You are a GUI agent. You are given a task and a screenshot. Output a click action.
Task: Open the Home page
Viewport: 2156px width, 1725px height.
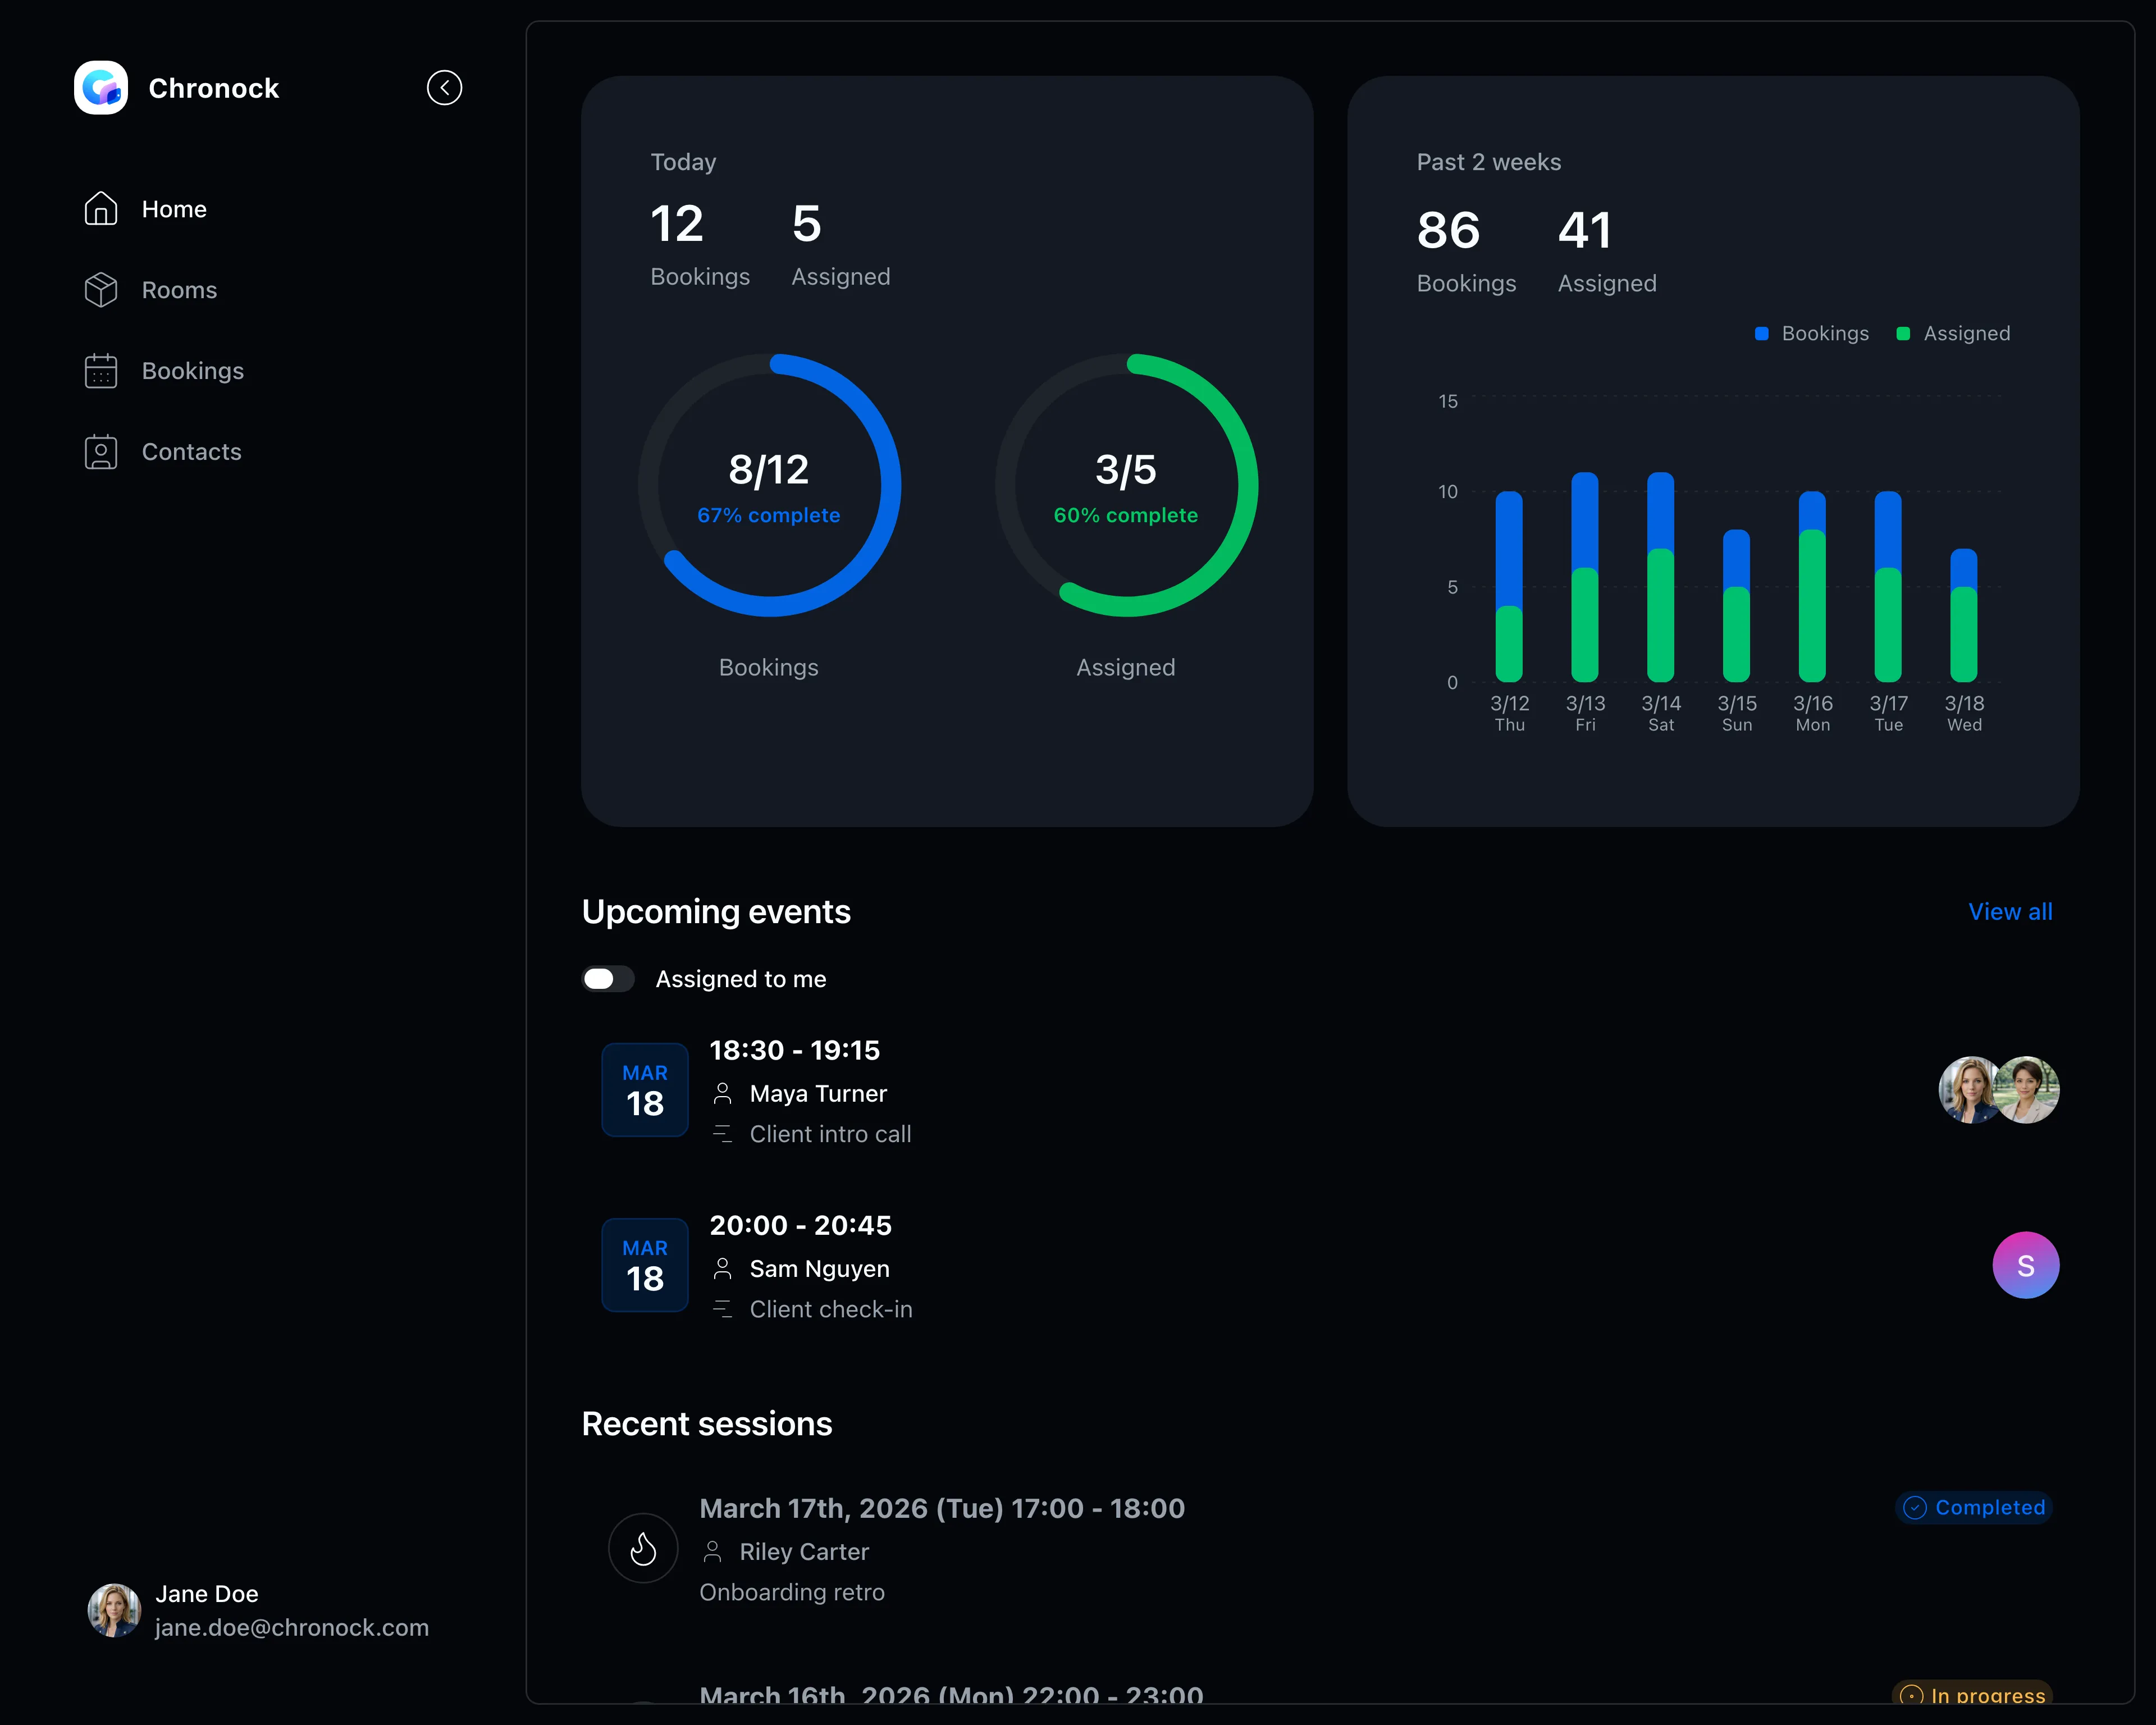[174, 209]
